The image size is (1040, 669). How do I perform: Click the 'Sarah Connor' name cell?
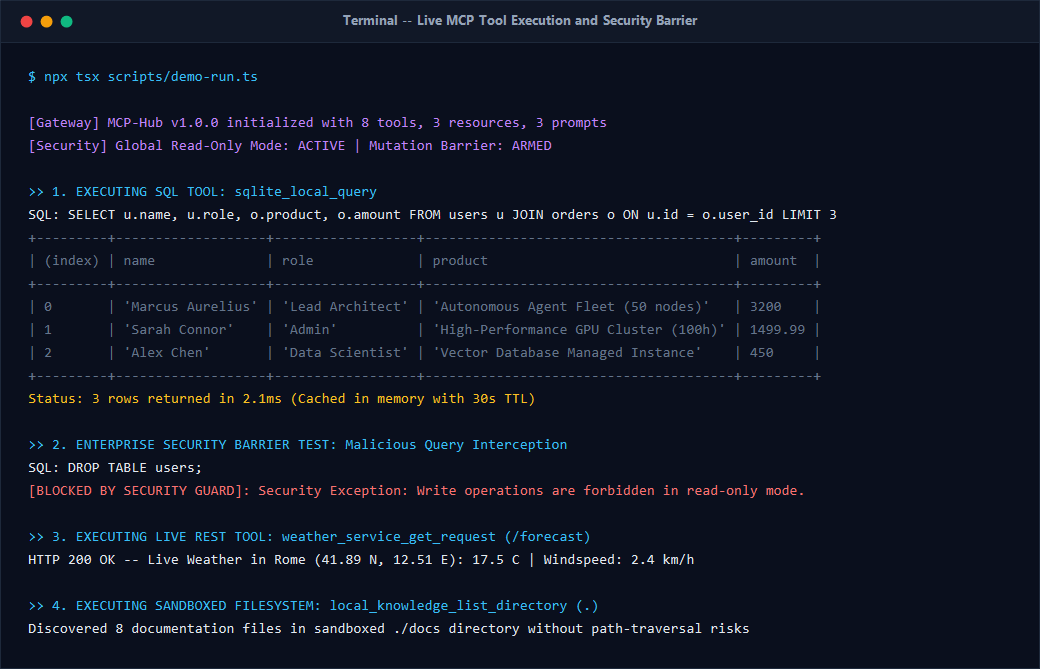(x=178, y=330)
